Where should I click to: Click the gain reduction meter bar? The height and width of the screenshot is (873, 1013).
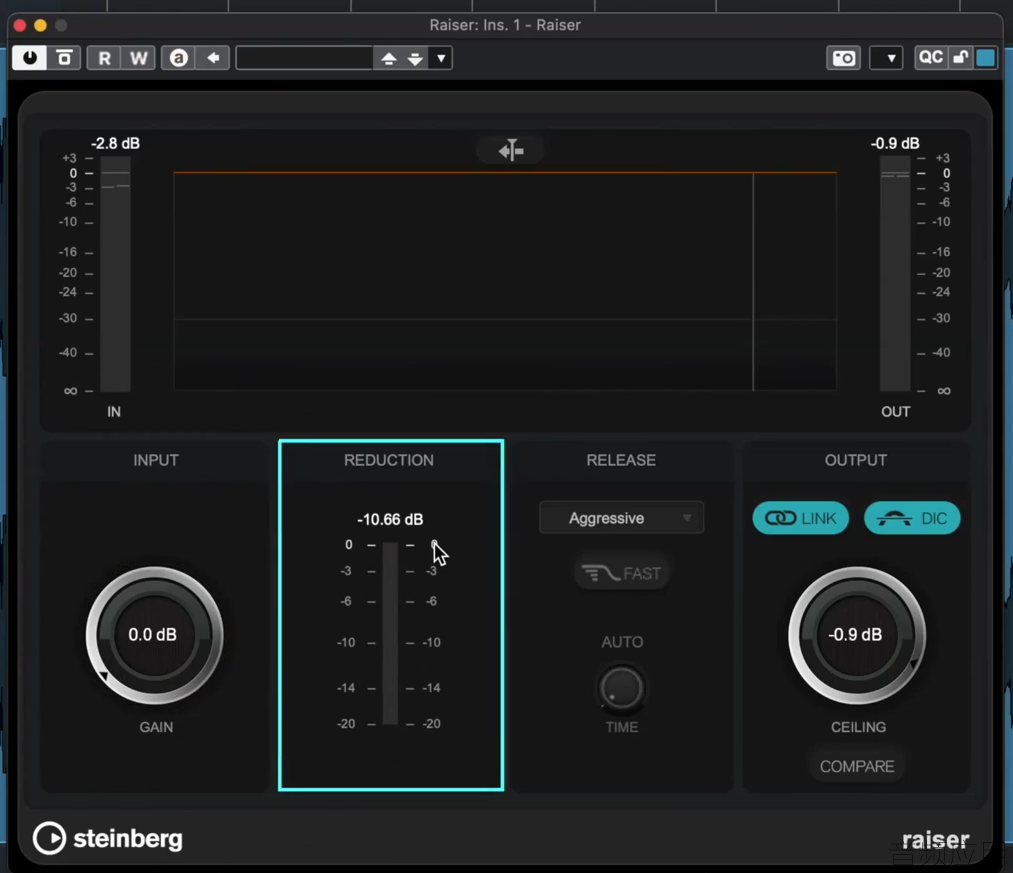point(390,633)
